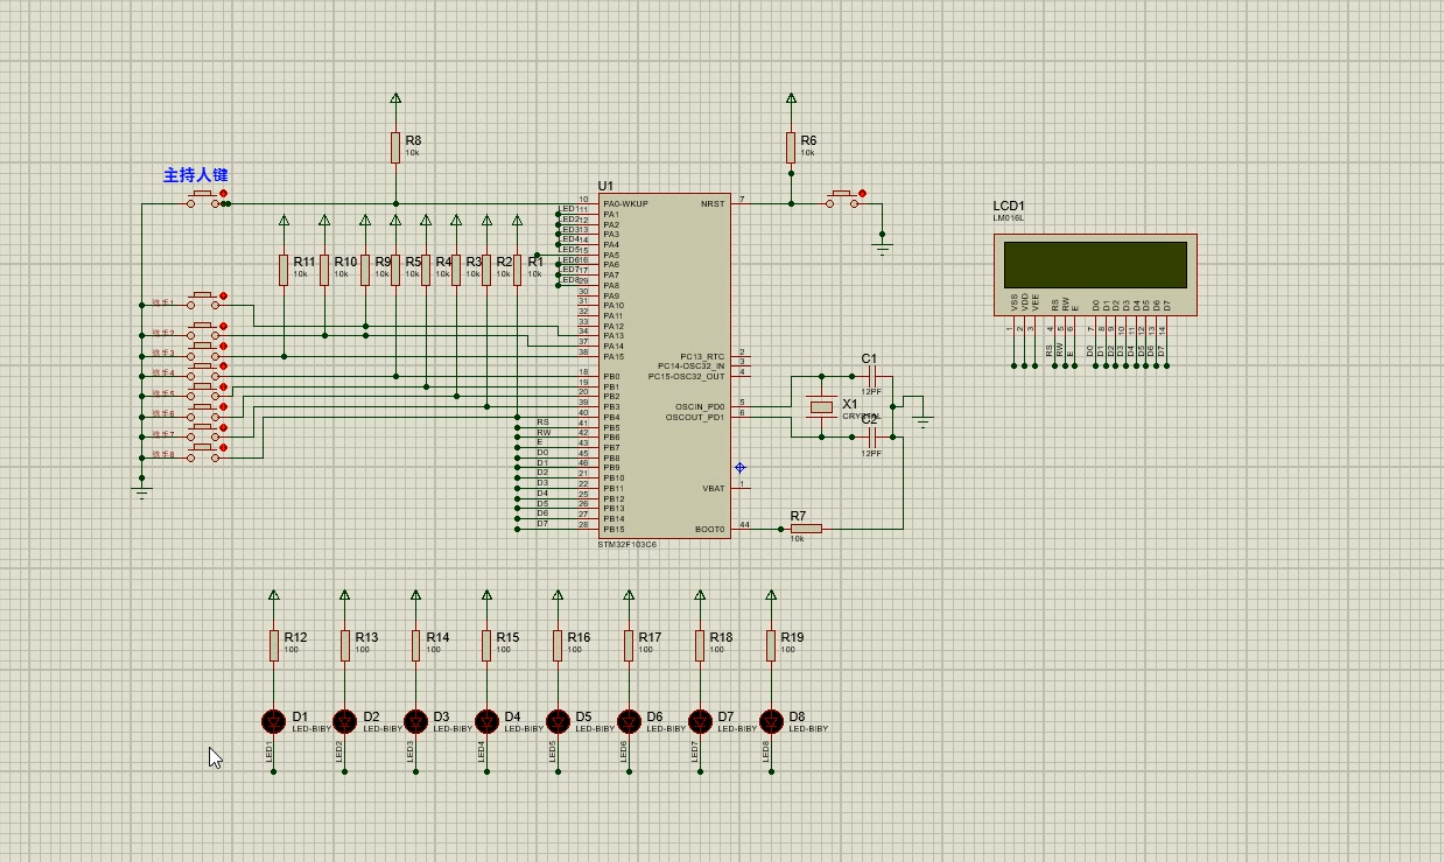Viewport: 1444px width, 862px height.
Task: Select the D4 LED symbol
Action: (487, 721)
